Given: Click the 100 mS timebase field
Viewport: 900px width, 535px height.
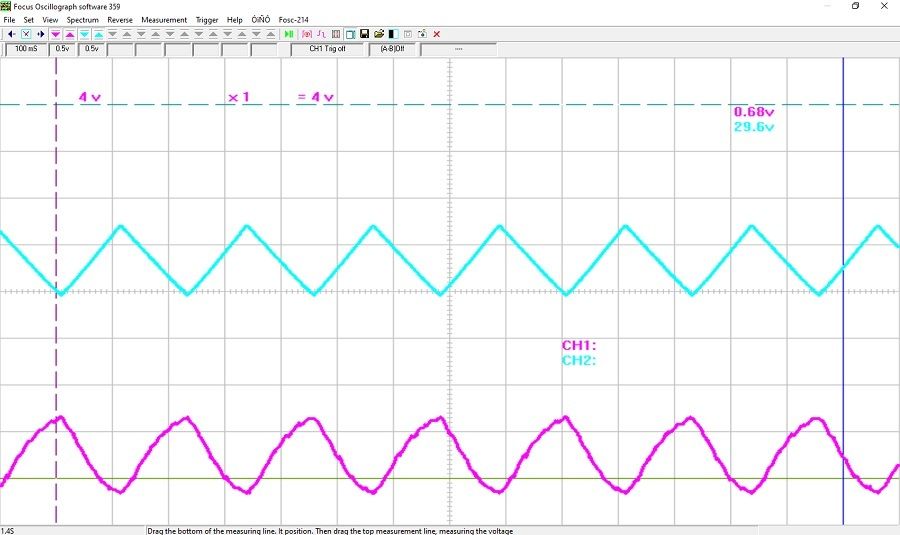Looking at the screenshot, I should (x=26, y=49).
